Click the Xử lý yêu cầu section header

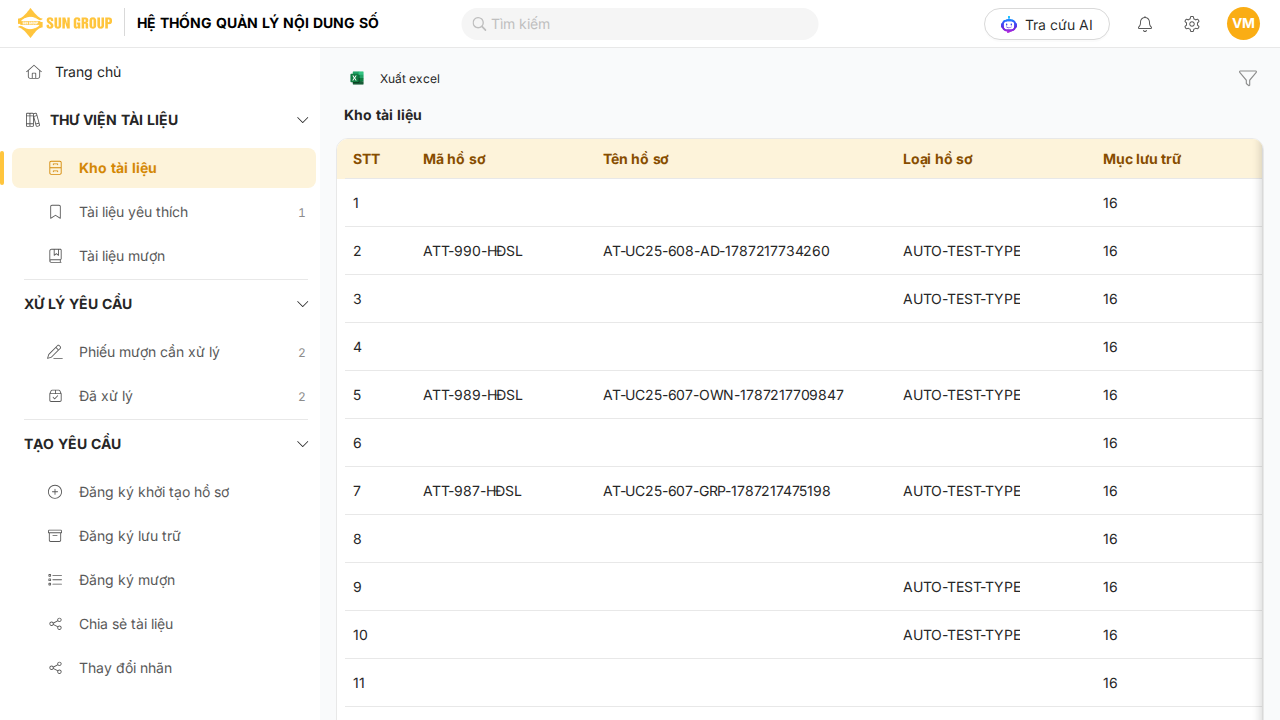(78, 304)
